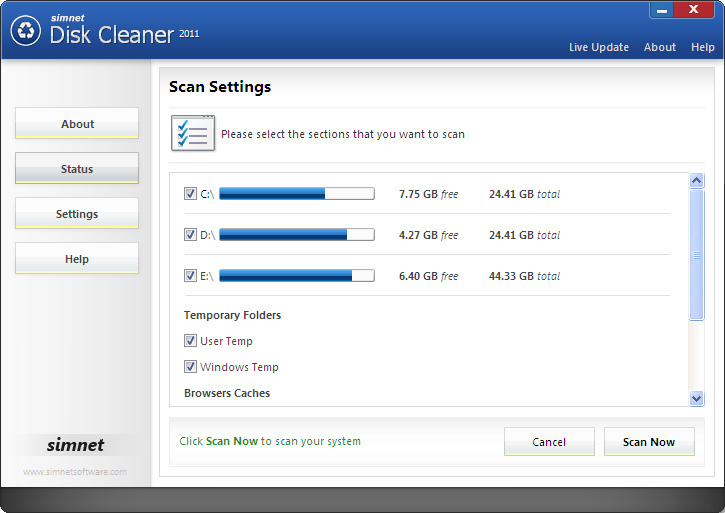
Task: Click the Cancel button
Action: pyautogui.click(x=549, y=442)
